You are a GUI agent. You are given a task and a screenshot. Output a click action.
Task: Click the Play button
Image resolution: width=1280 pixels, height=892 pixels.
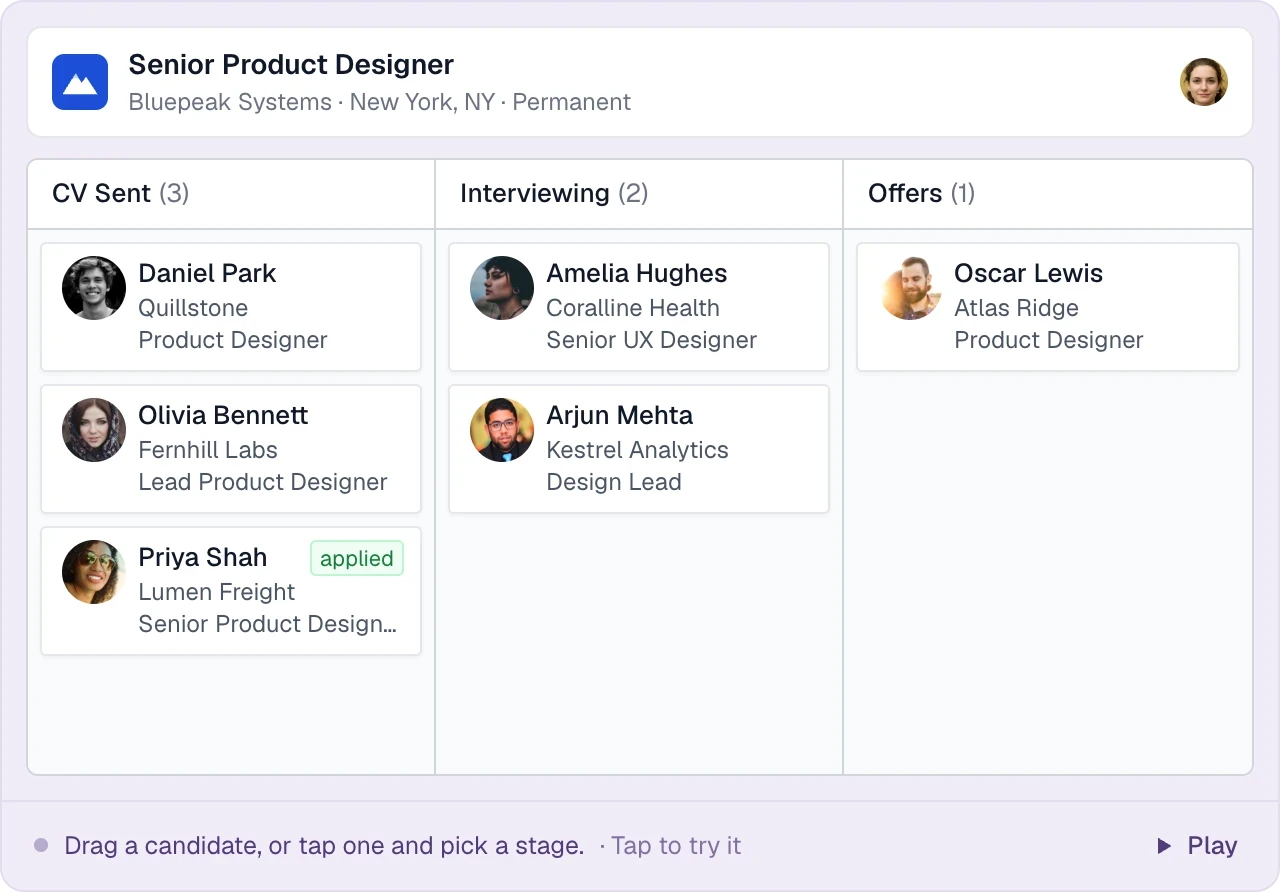(x=1197, y=846)
